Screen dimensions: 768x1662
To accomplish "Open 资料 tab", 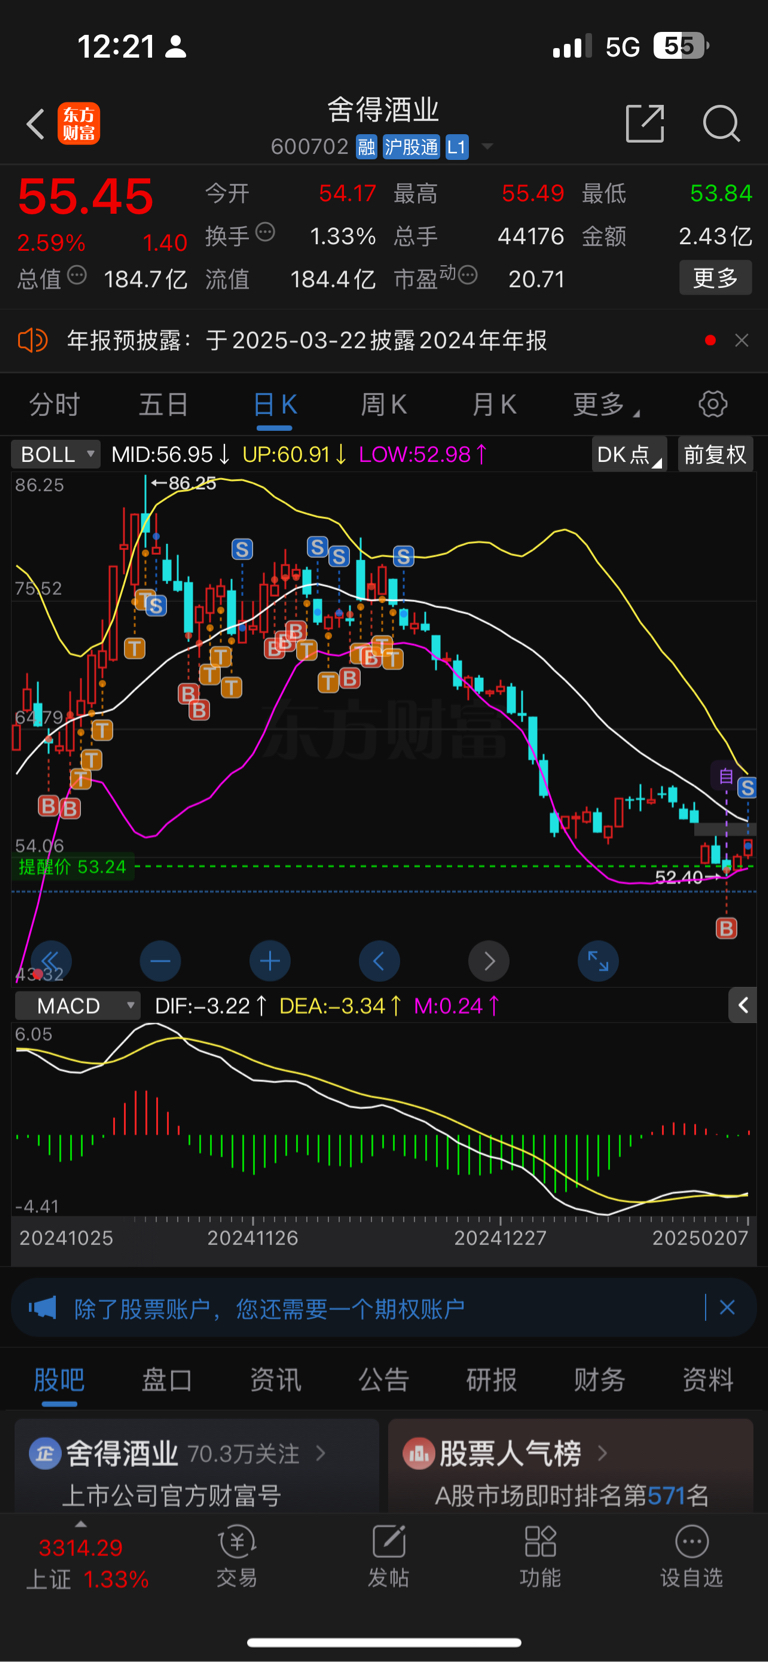I will [708, 1380].
